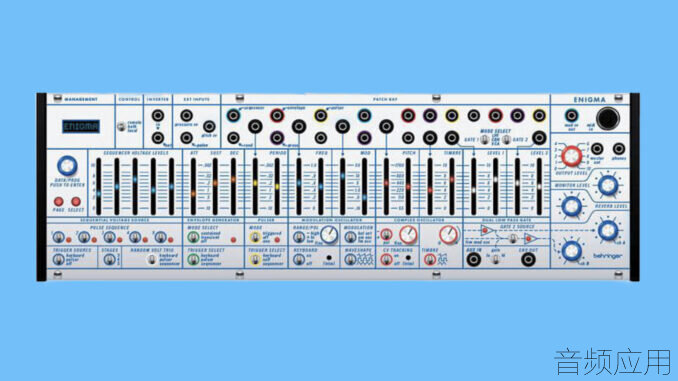Click the ATT envelope slider handle
Viewport: 678px width, 381px height.
tap(193, 193)
